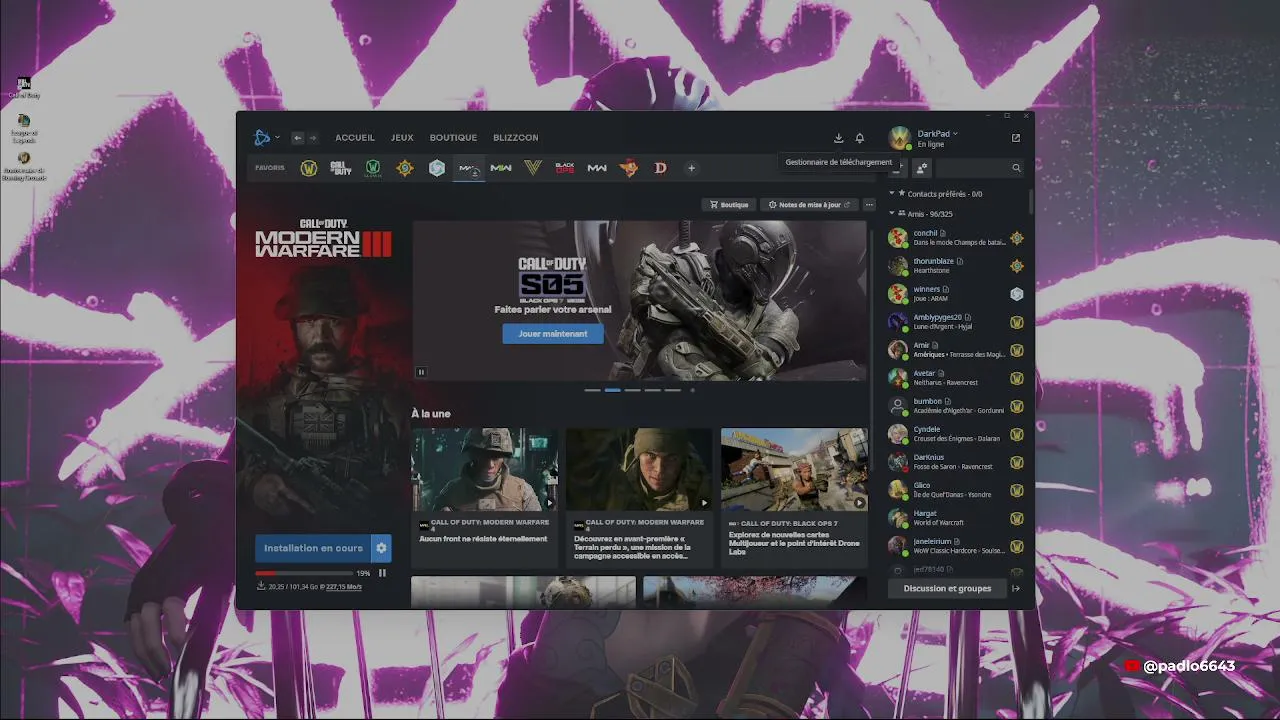Viewport: 1280px width, 720px height.
Task: Go forward with the right arrow
Action: (312, 138)
